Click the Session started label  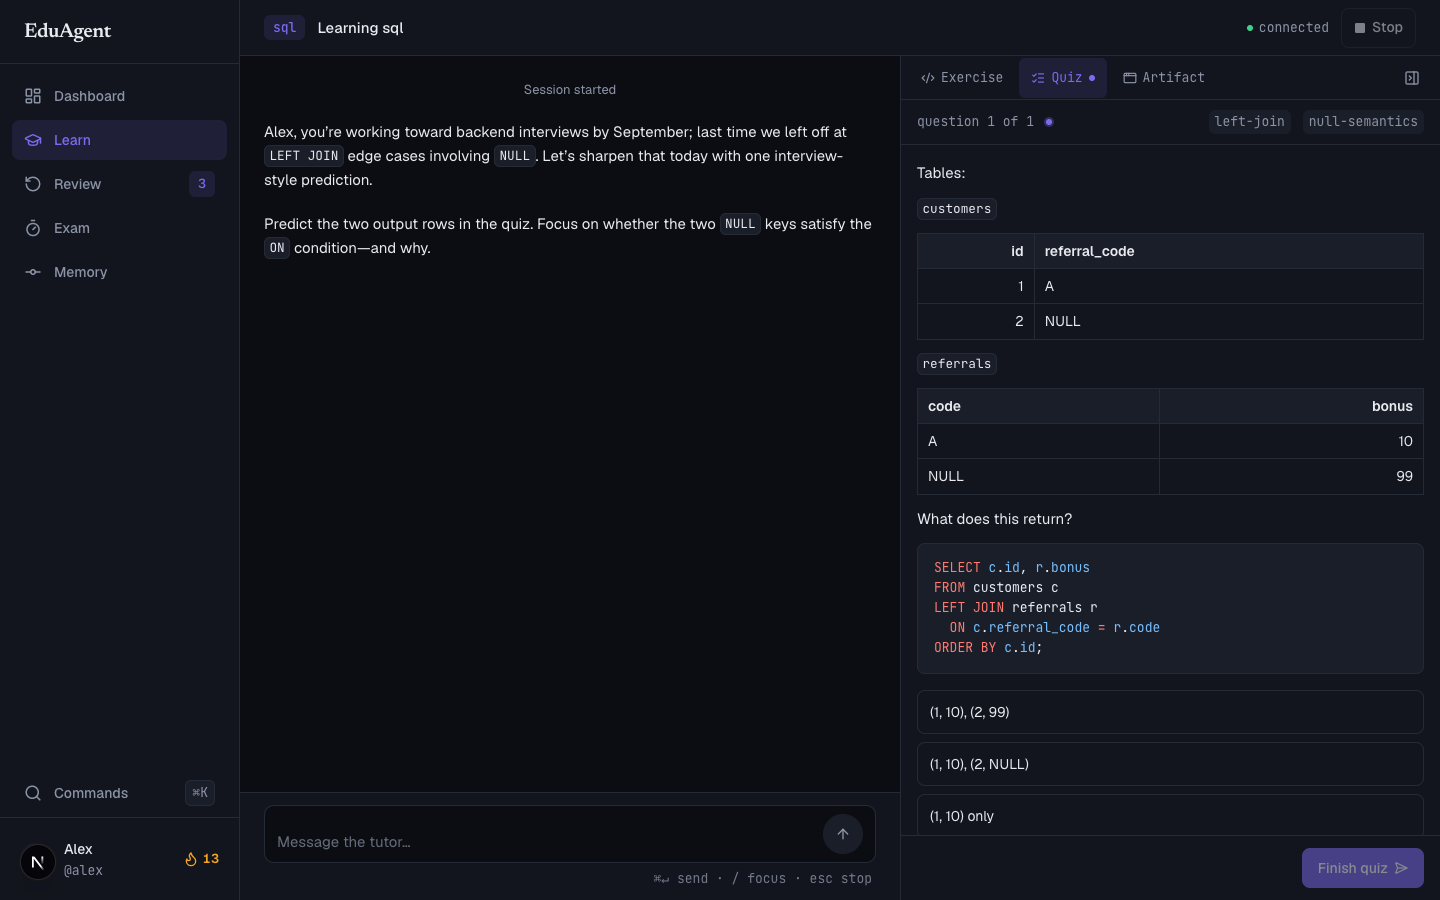coord(570,90)
